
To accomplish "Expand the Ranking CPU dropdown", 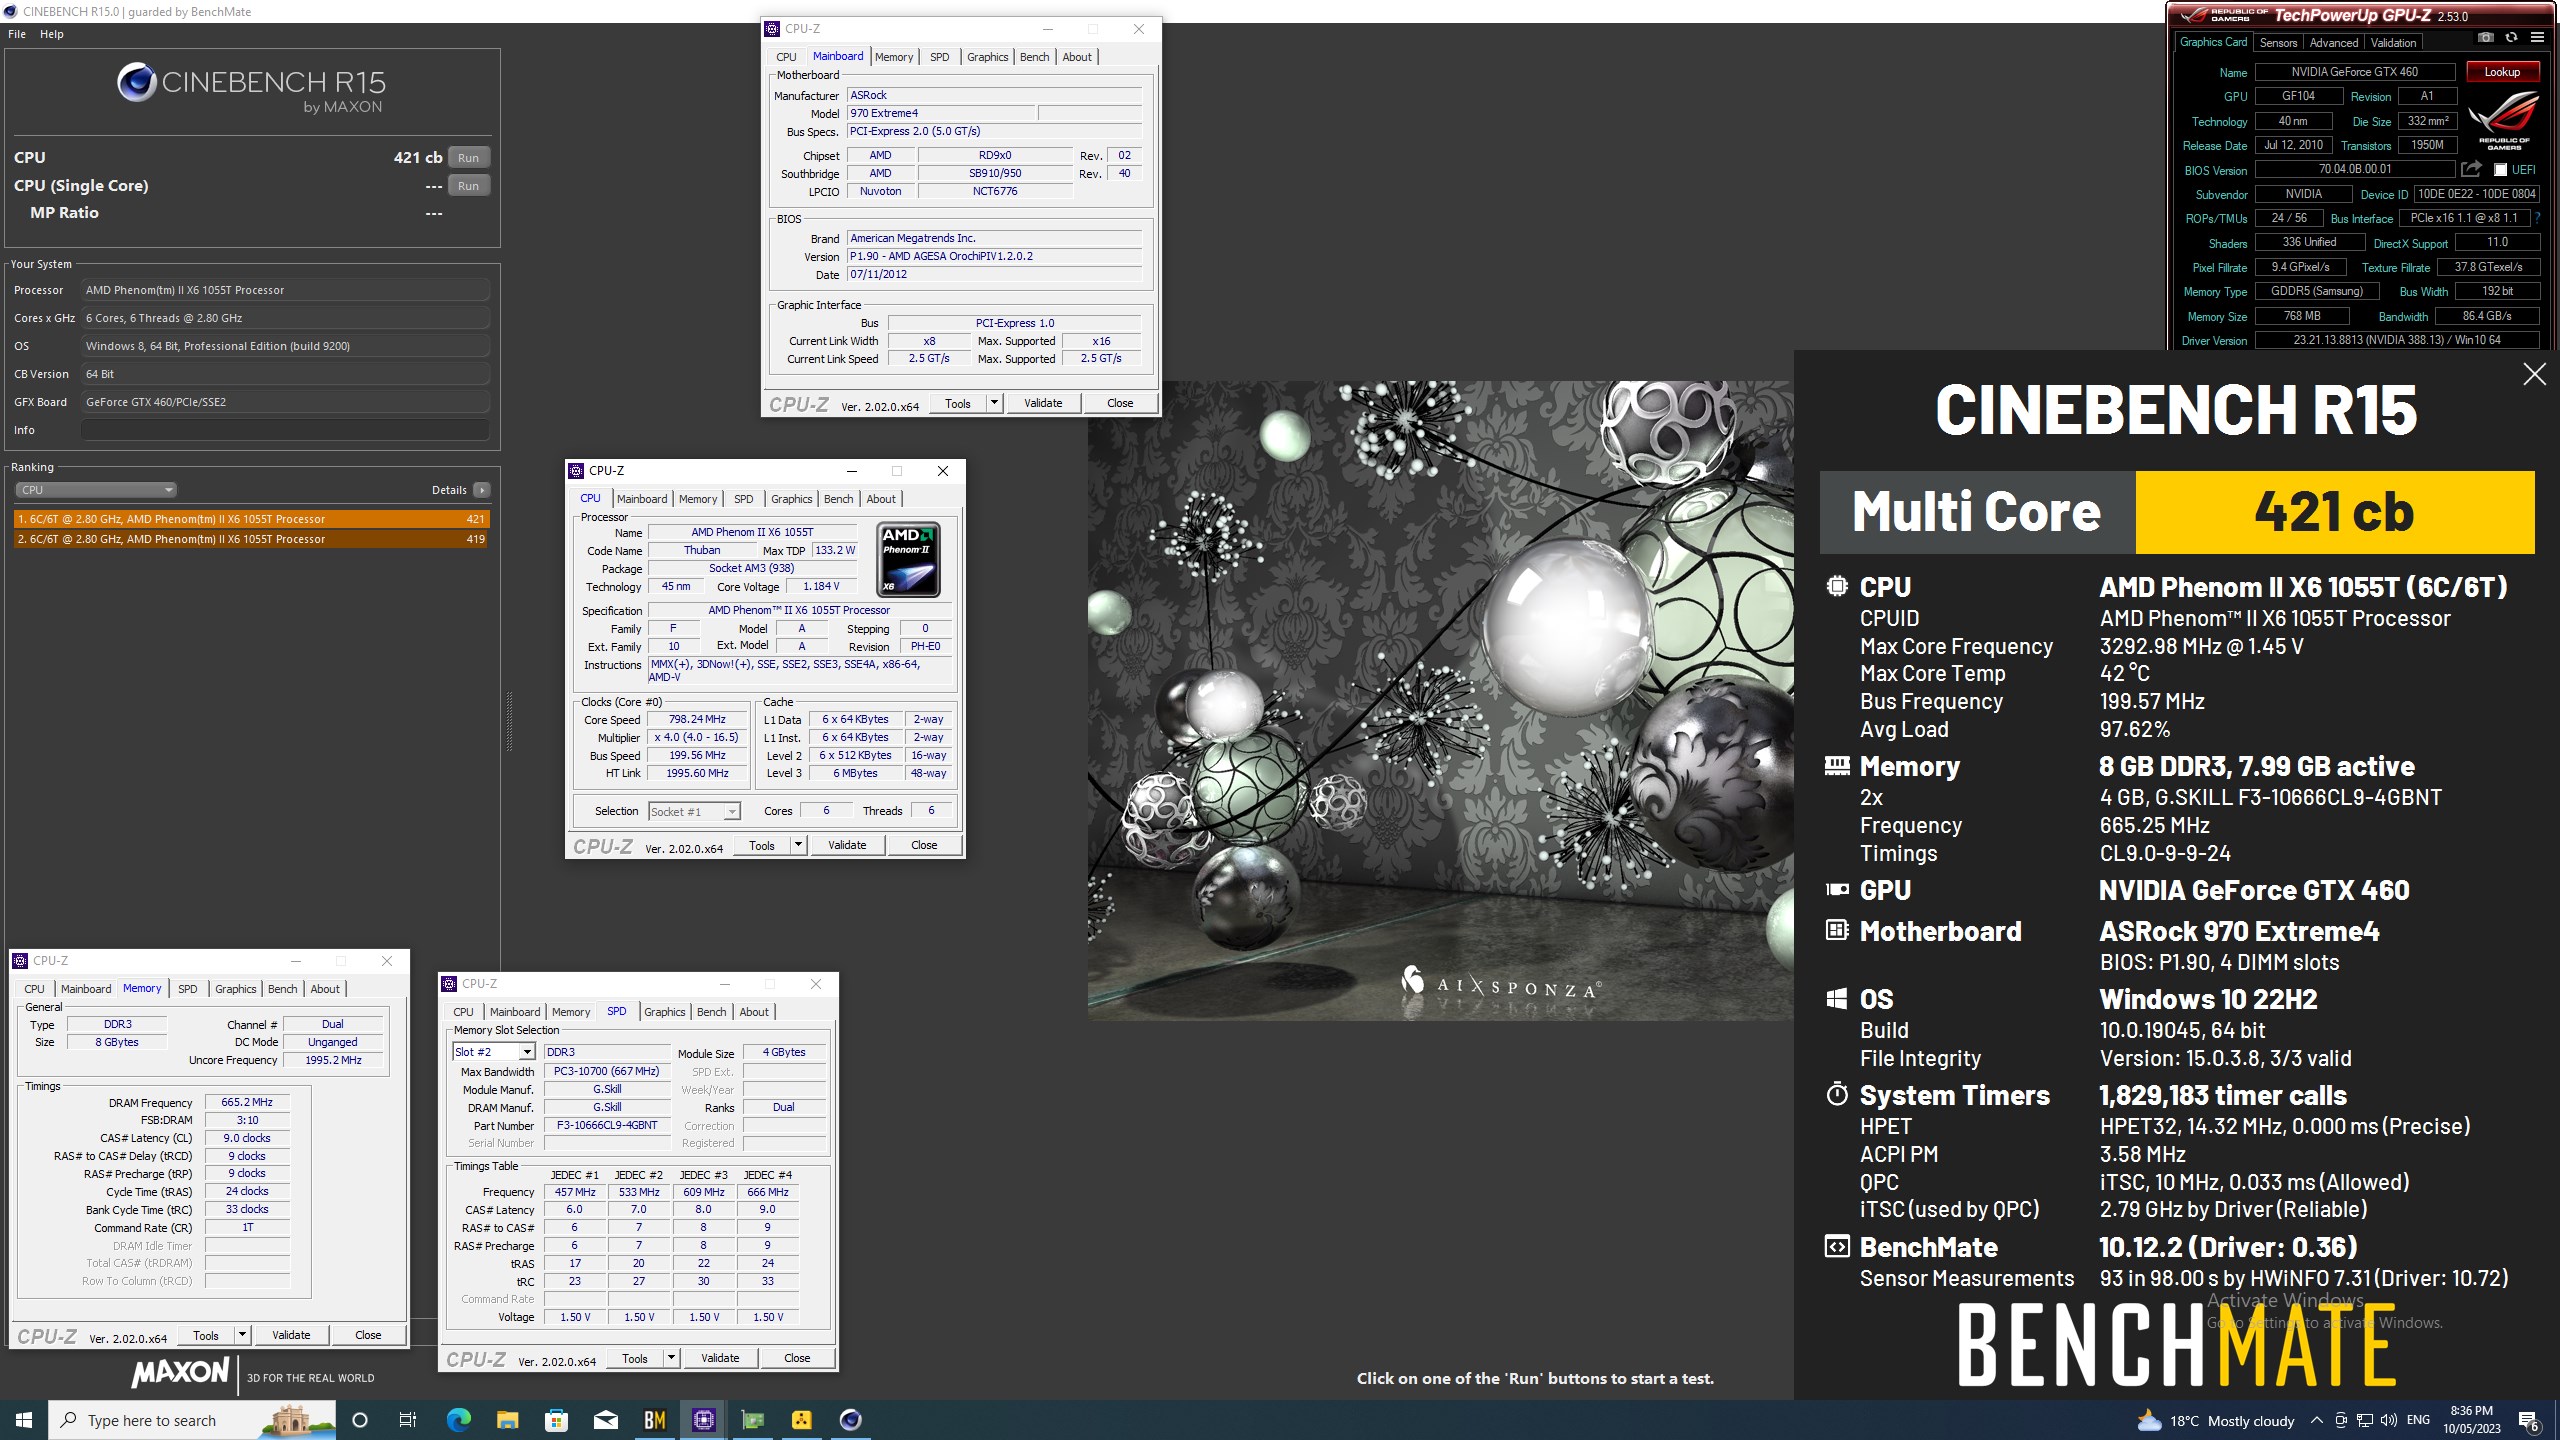I will pos(96,490).
